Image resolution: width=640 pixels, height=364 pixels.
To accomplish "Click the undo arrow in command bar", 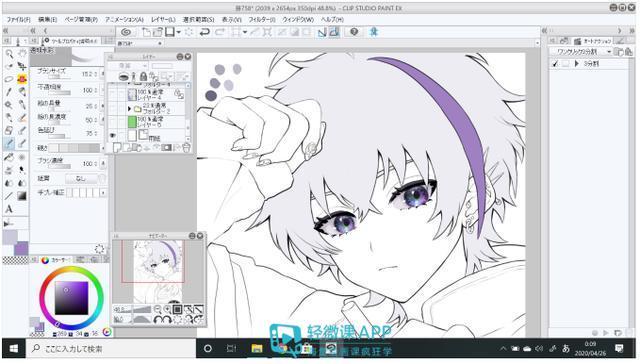I will (204, 32).
